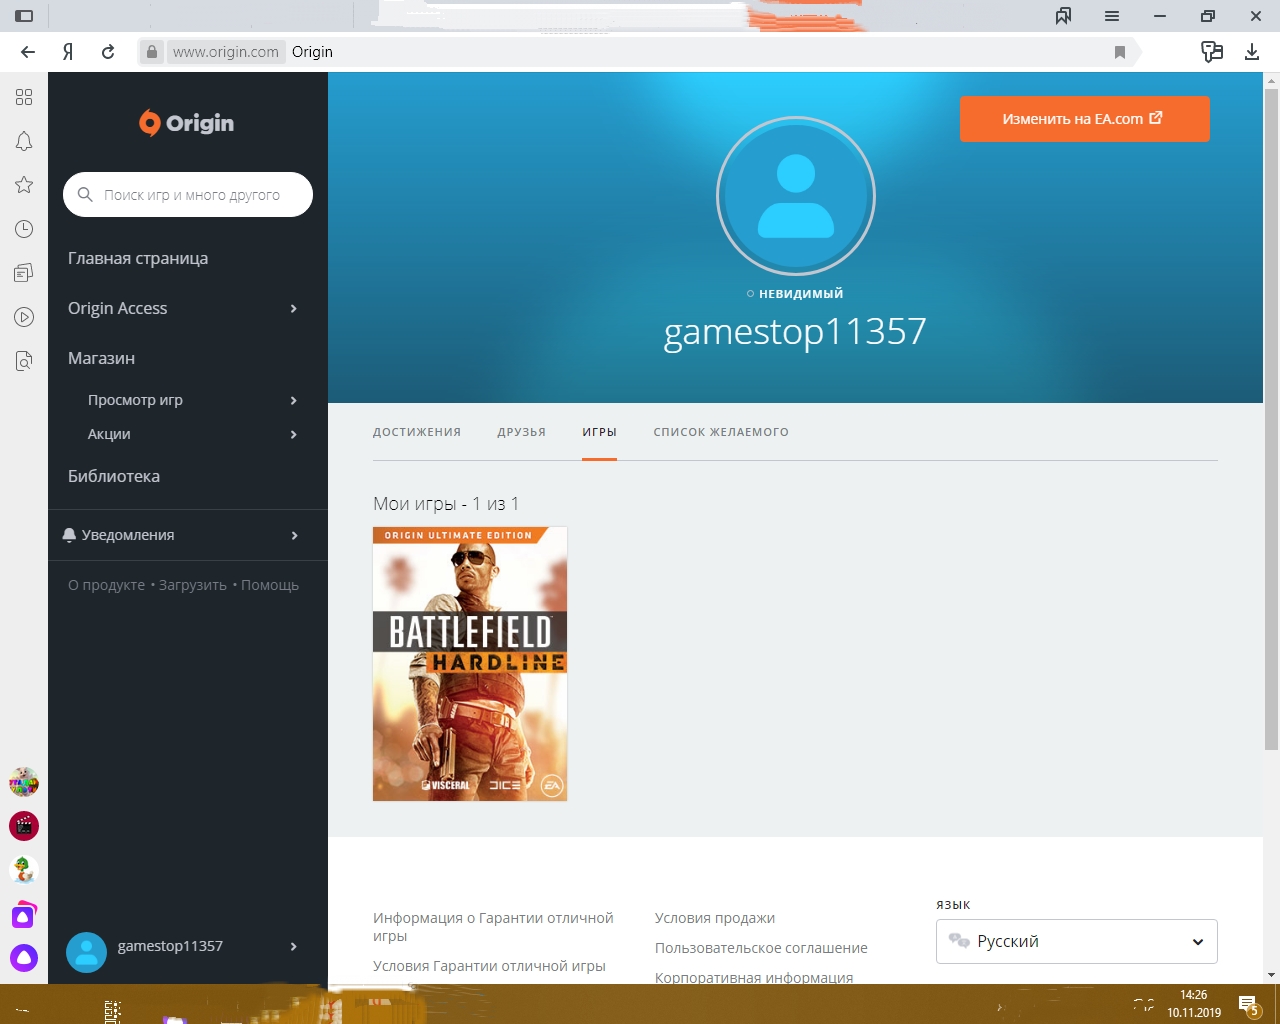The width and height of the screenshot is (1280, 1024).
Task: Expand the Origin Access submenu
Action: point(293,308)
